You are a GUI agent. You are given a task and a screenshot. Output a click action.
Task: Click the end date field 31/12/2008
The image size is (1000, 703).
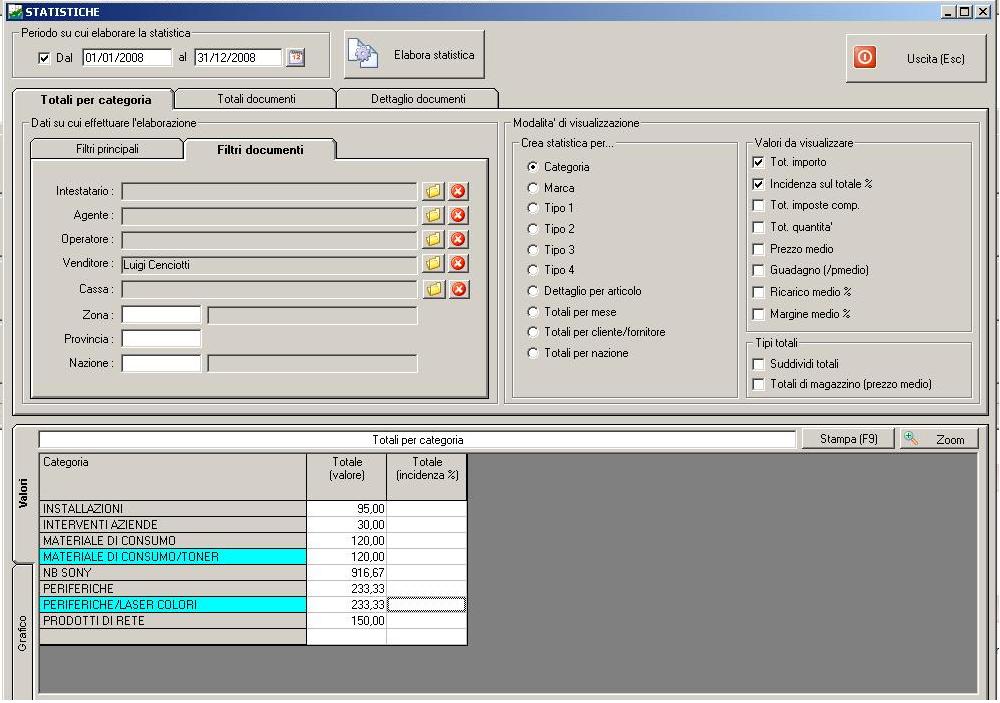[238, 57]
